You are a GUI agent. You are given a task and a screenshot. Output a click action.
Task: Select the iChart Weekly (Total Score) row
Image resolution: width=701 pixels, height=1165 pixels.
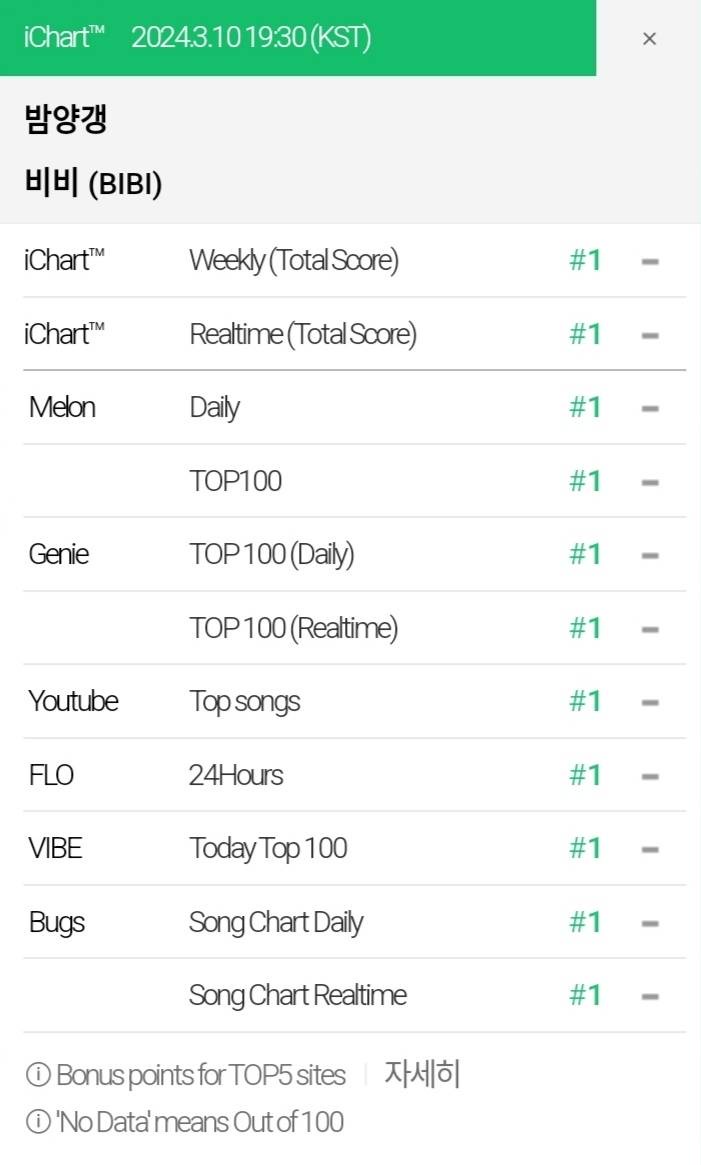click(x=355, y=261)
